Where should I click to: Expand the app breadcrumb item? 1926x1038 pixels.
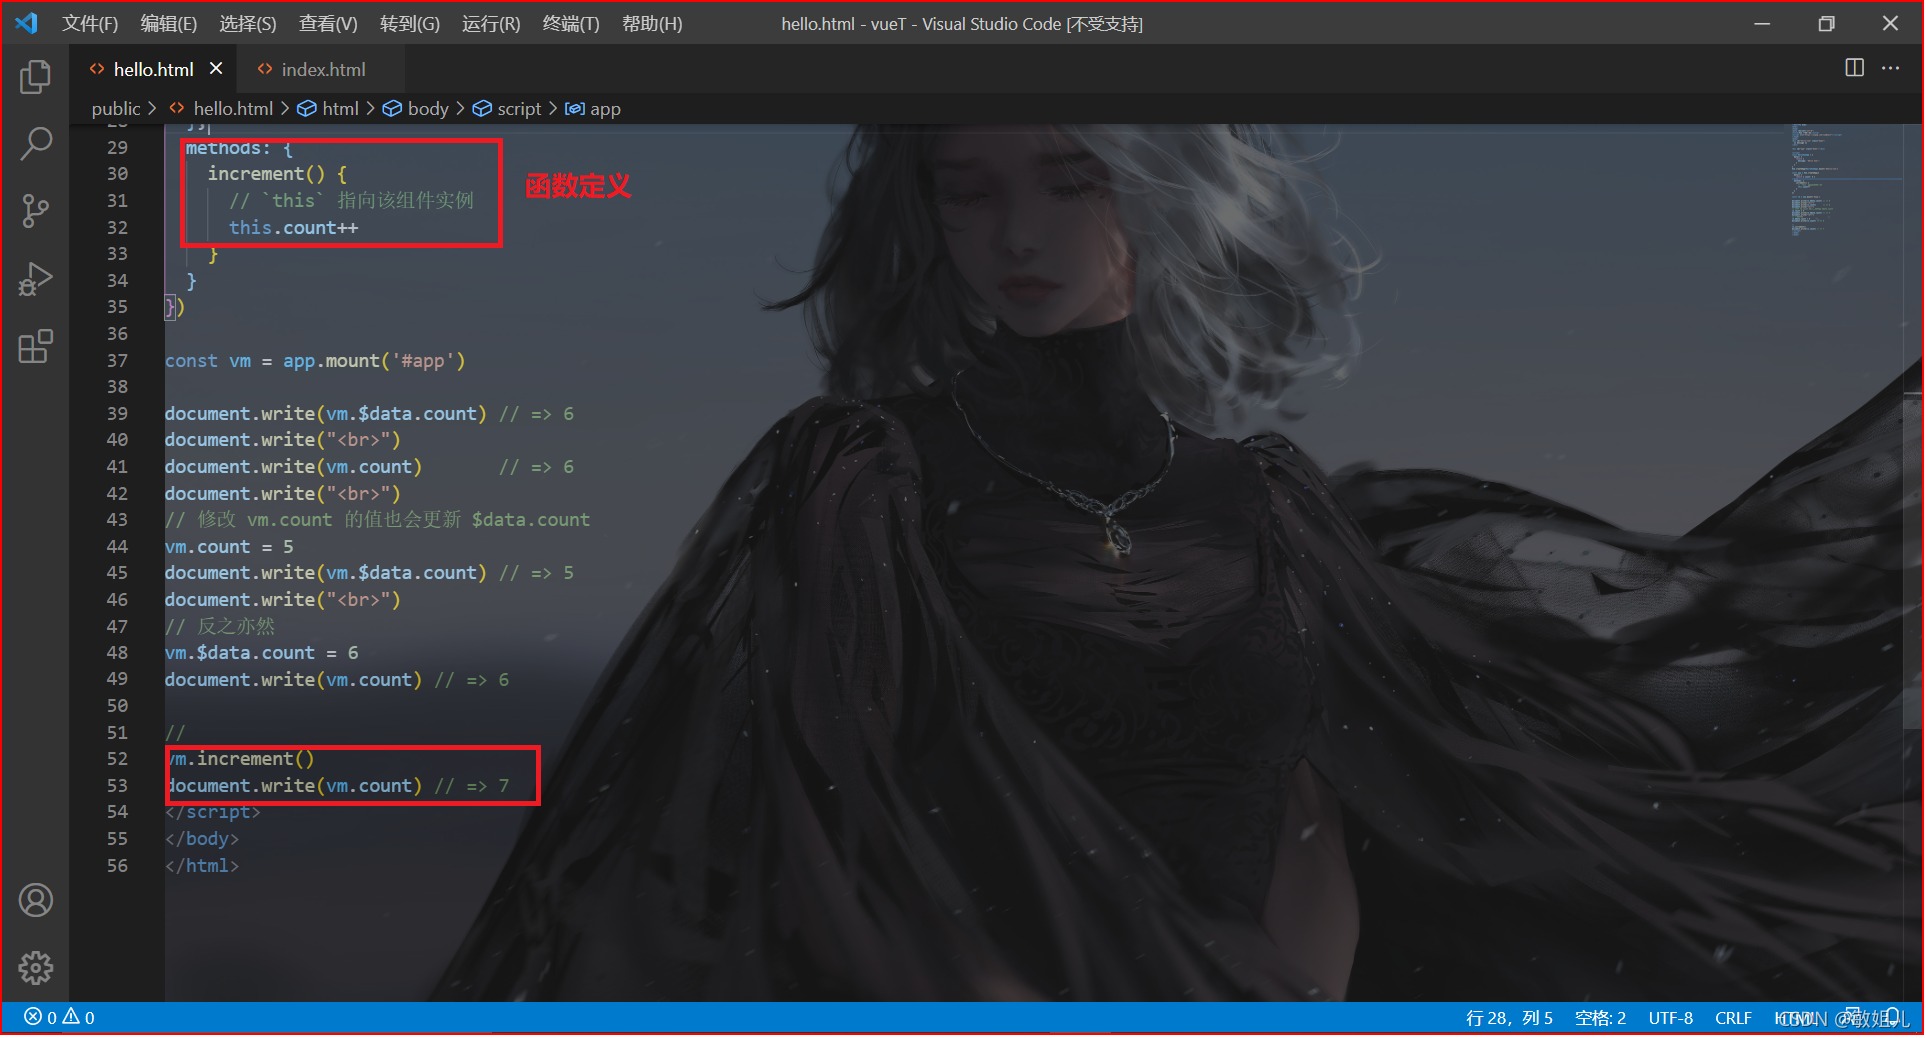593,108
